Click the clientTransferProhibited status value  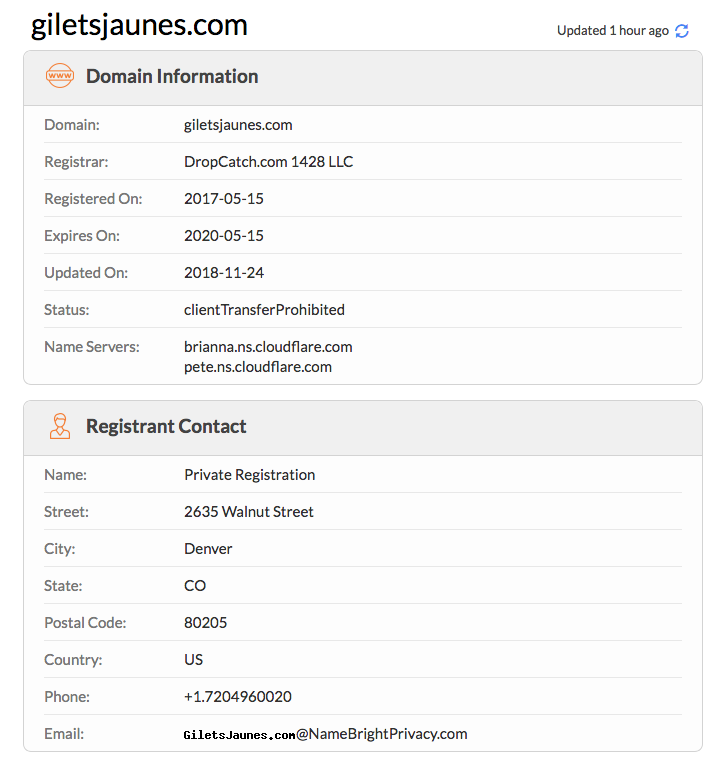264,310
